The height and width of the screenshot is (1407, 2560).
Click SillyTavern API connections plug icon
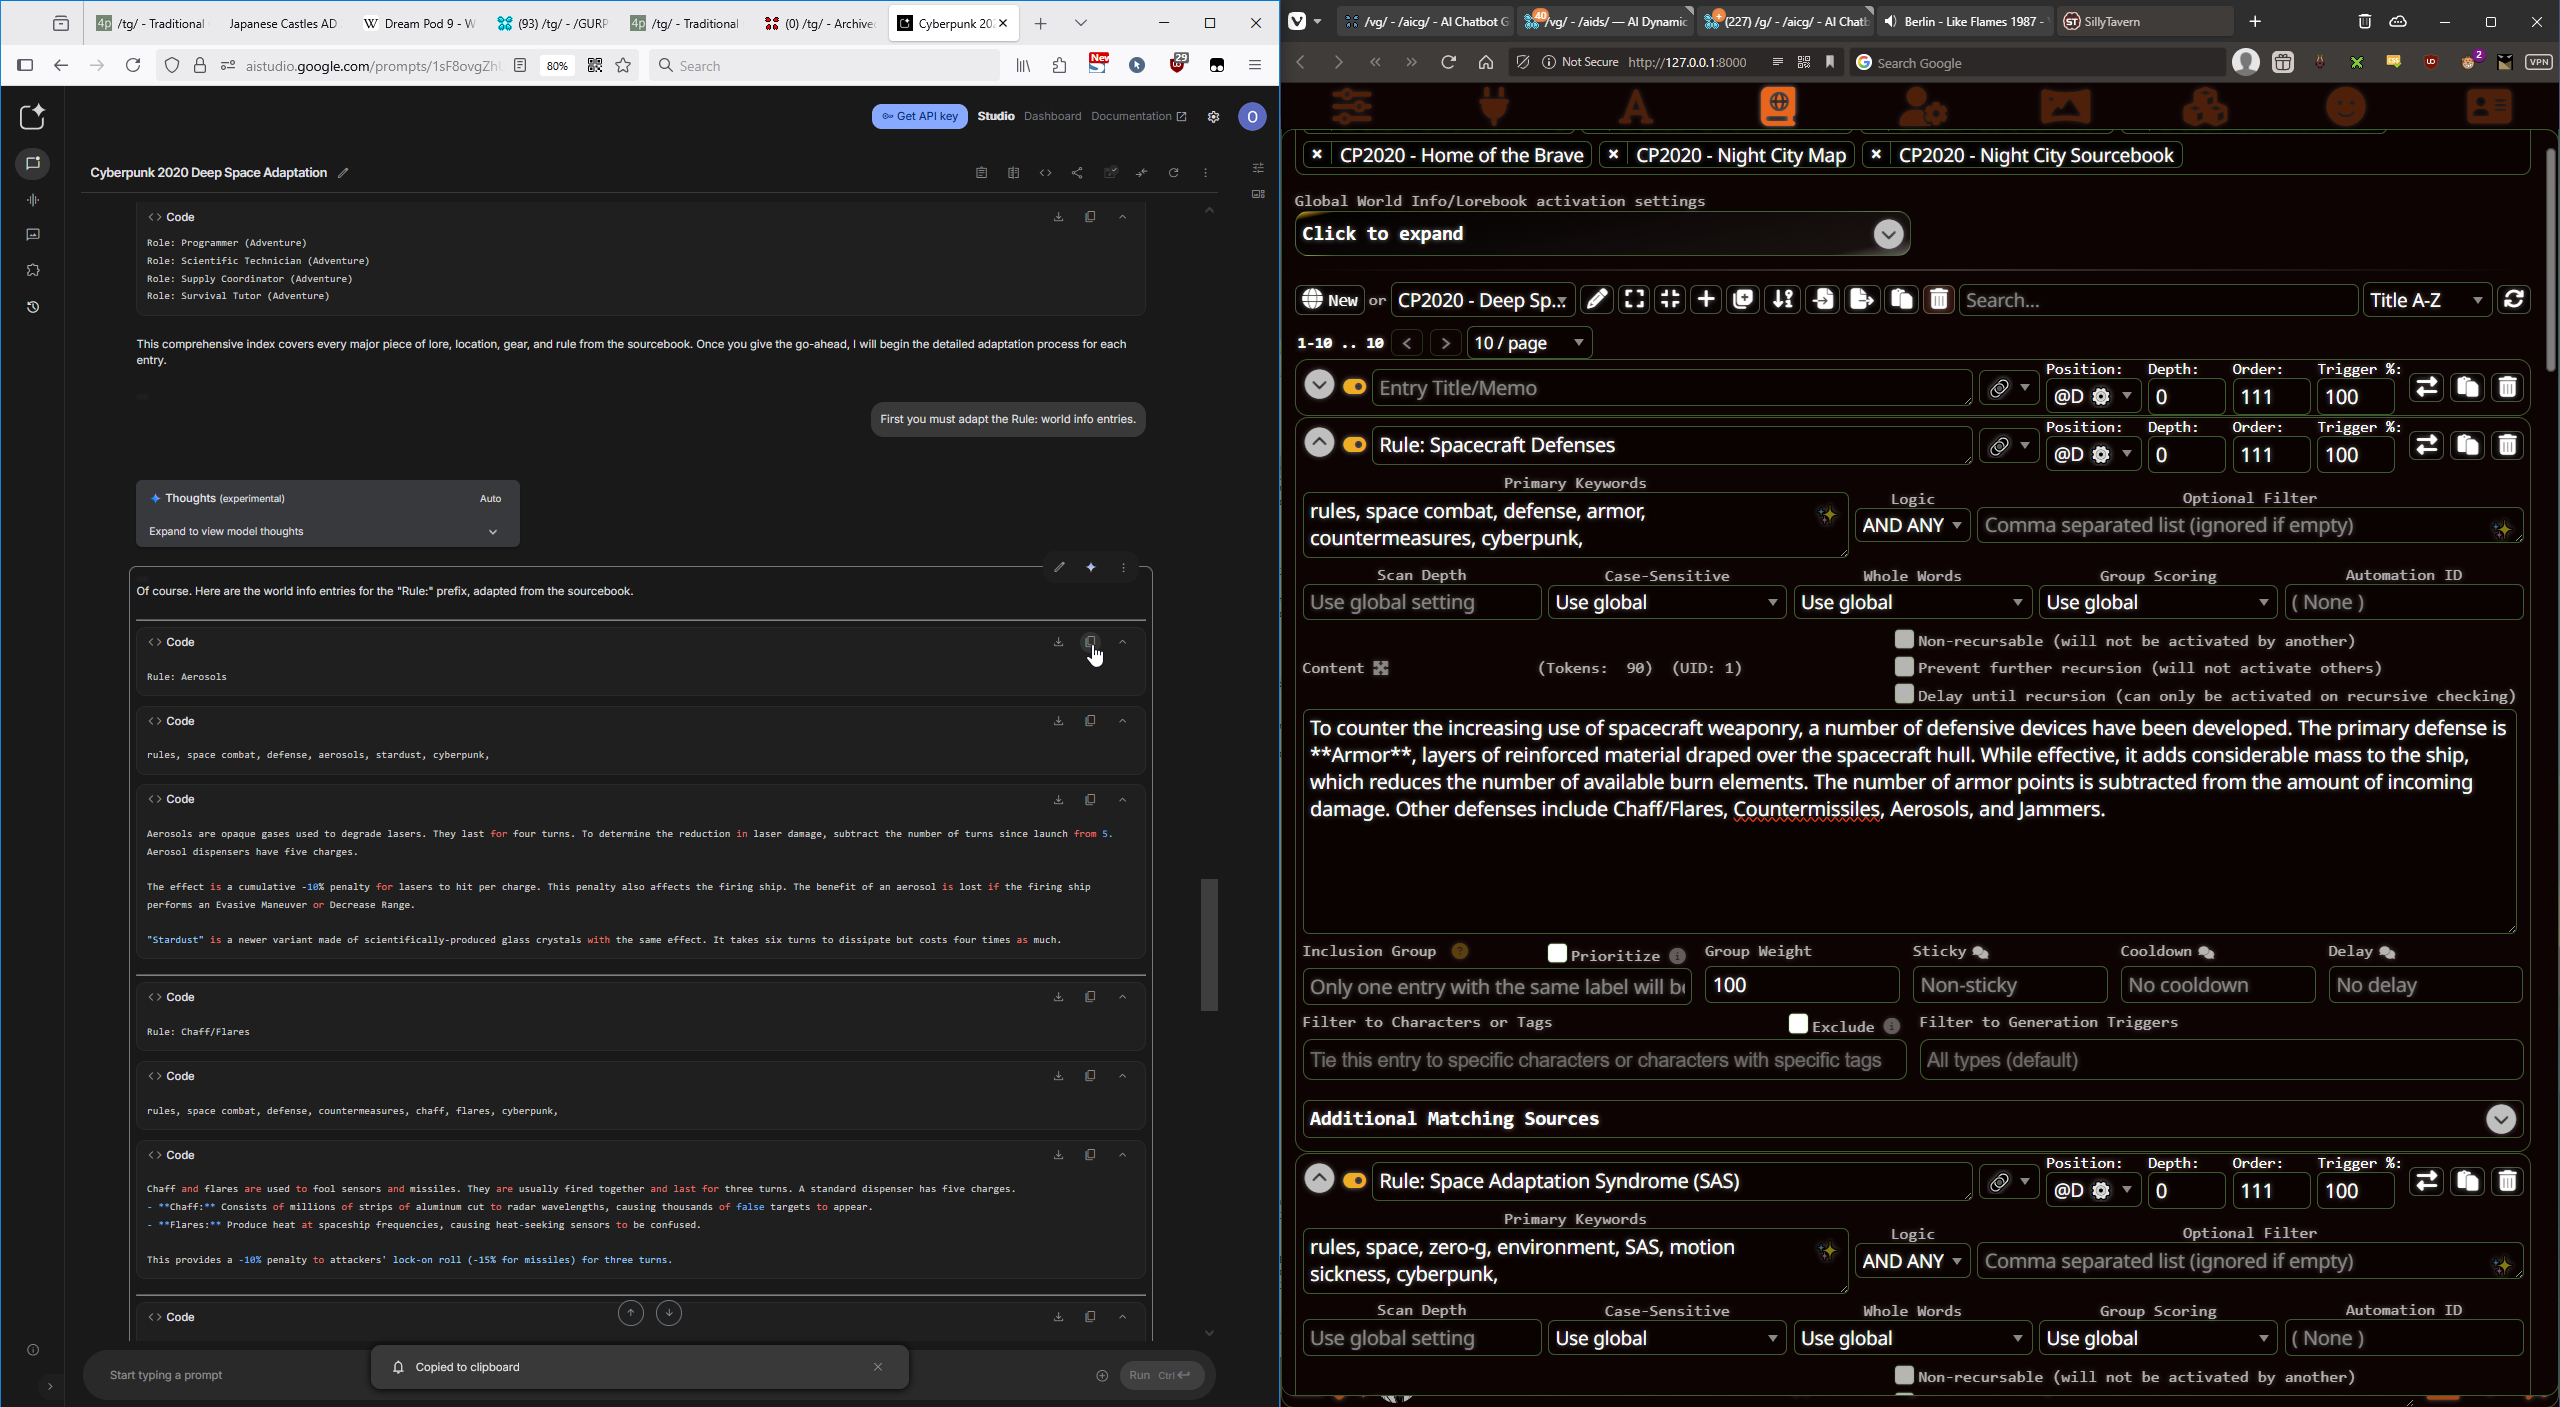point(1494,106)
